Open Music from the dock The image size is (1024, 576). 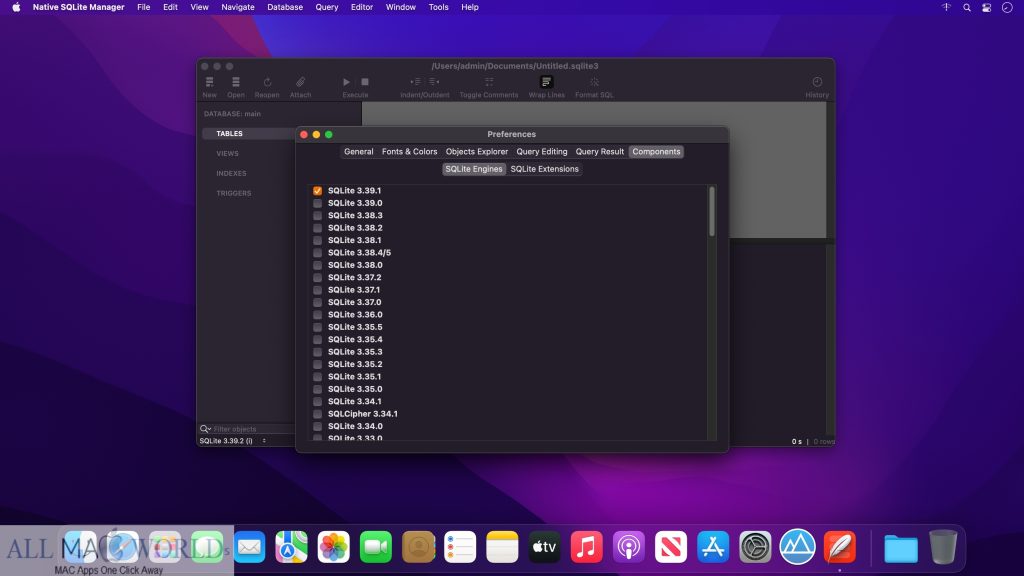[x=586, y=547]
